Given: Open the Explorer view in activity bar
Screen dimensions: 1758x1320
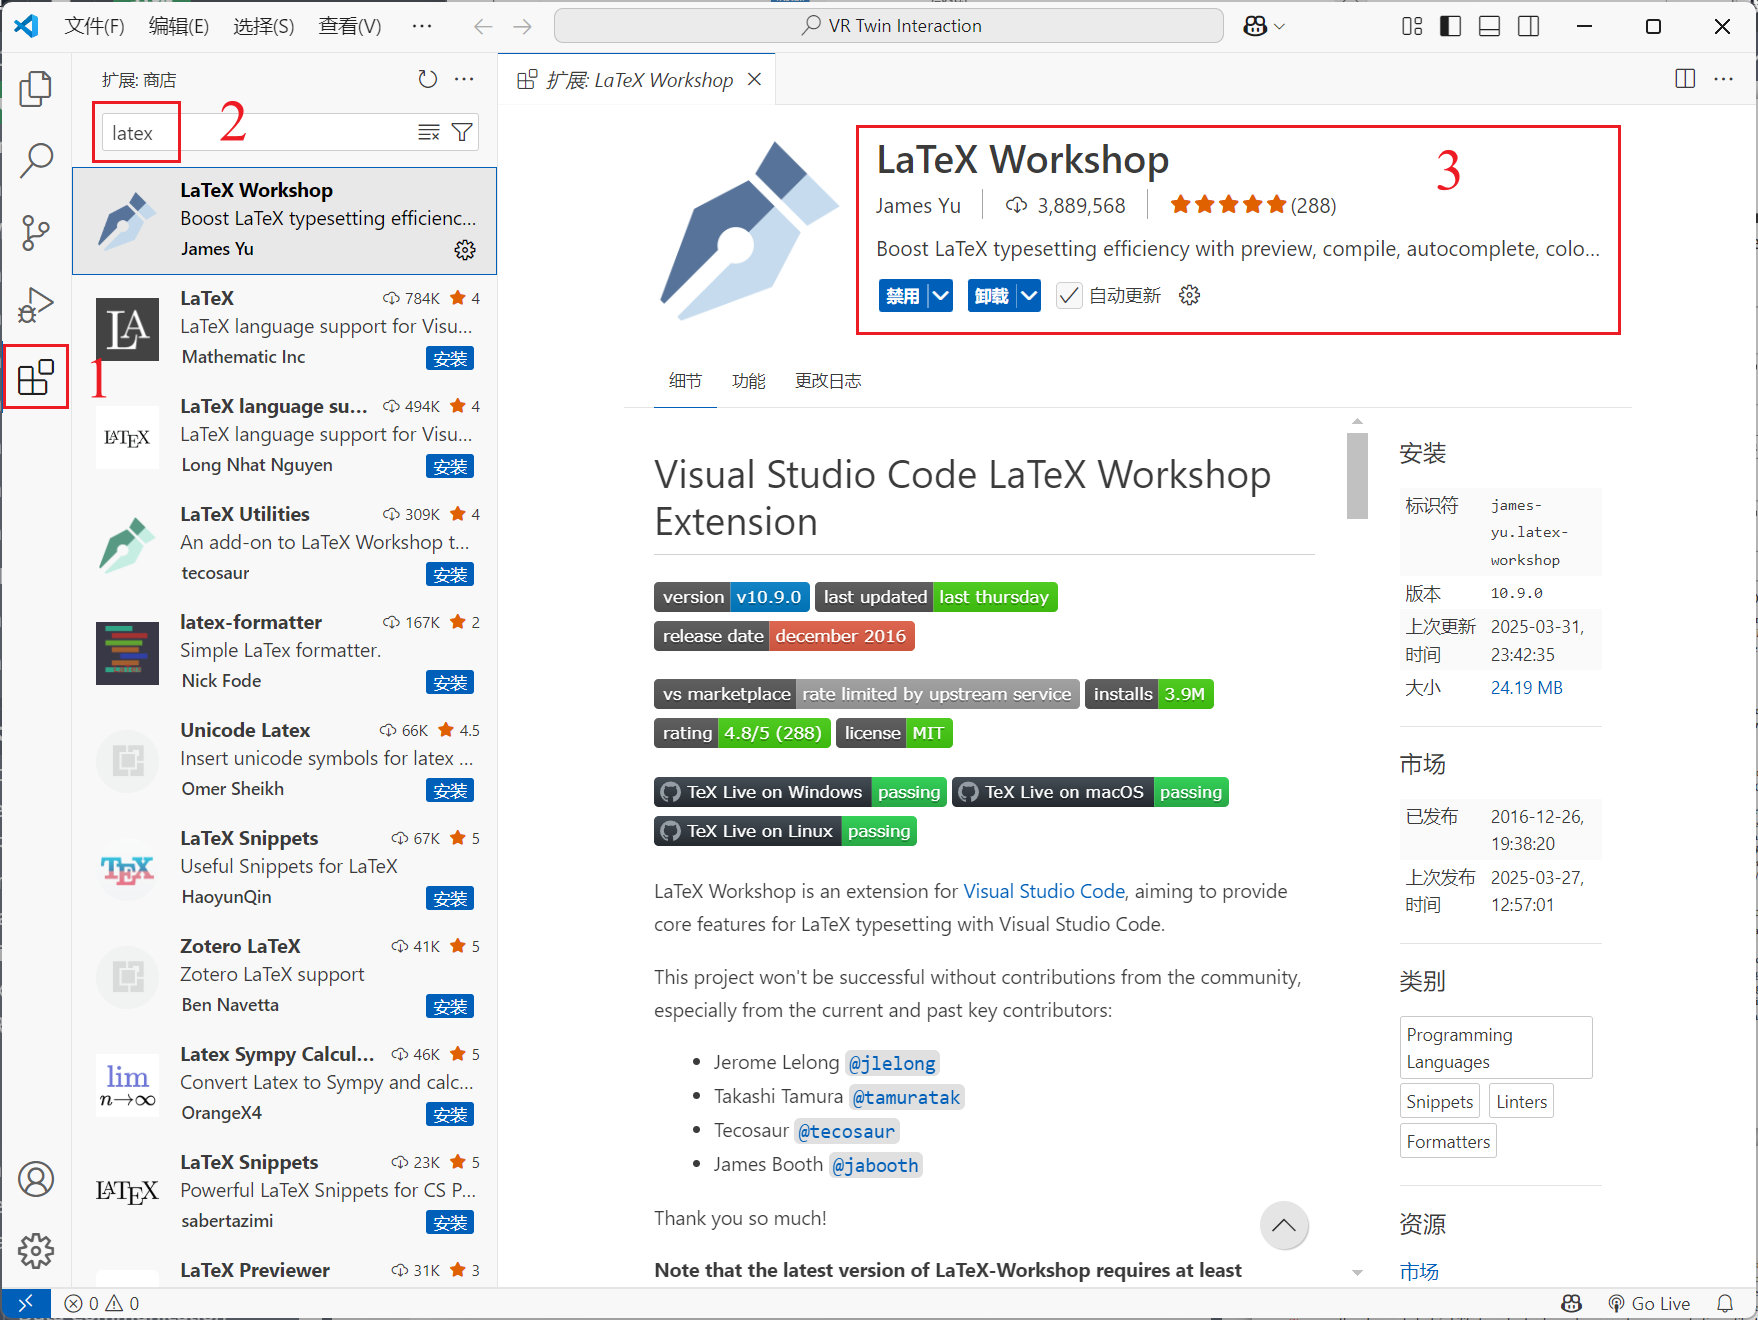Looking at the screenshot, I should click(x=36, y=88).
